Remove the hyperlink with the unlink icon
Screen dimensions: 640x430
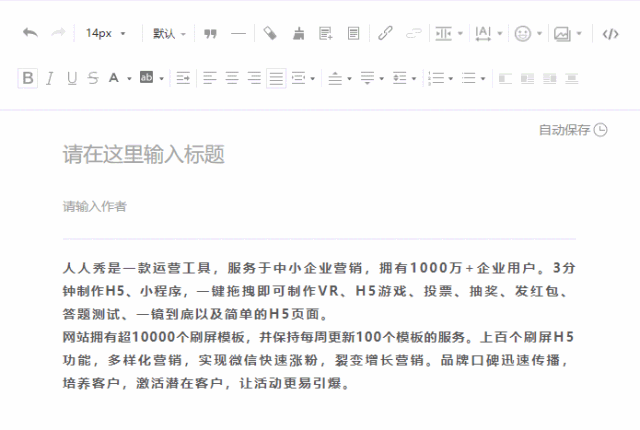point(413,33)
